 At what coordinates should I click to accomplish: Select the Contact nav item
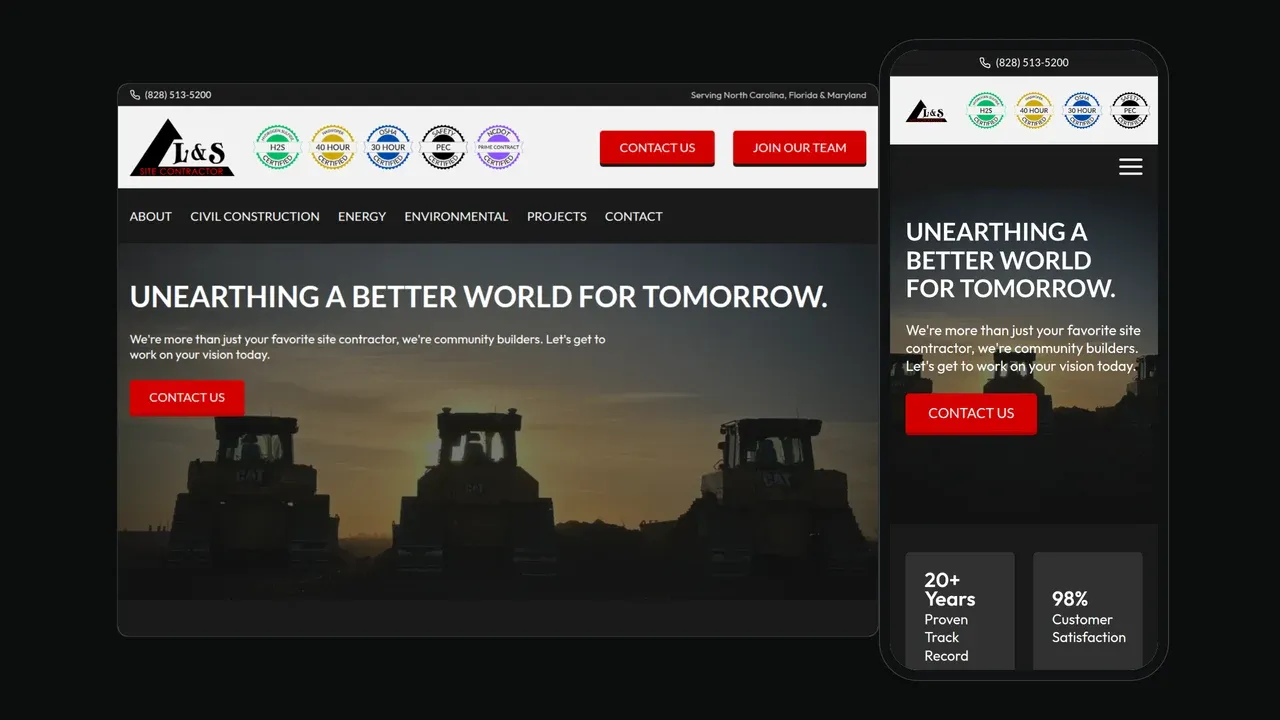point(634,216)
